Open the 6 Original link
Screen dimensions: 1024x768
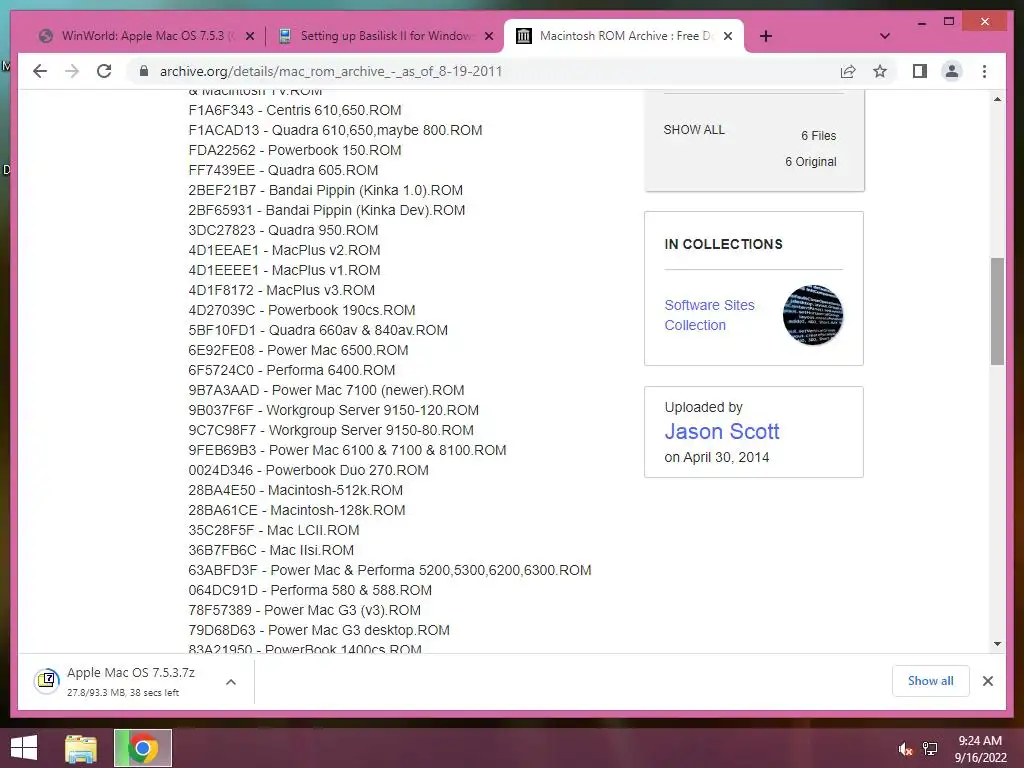click(810, 162)
